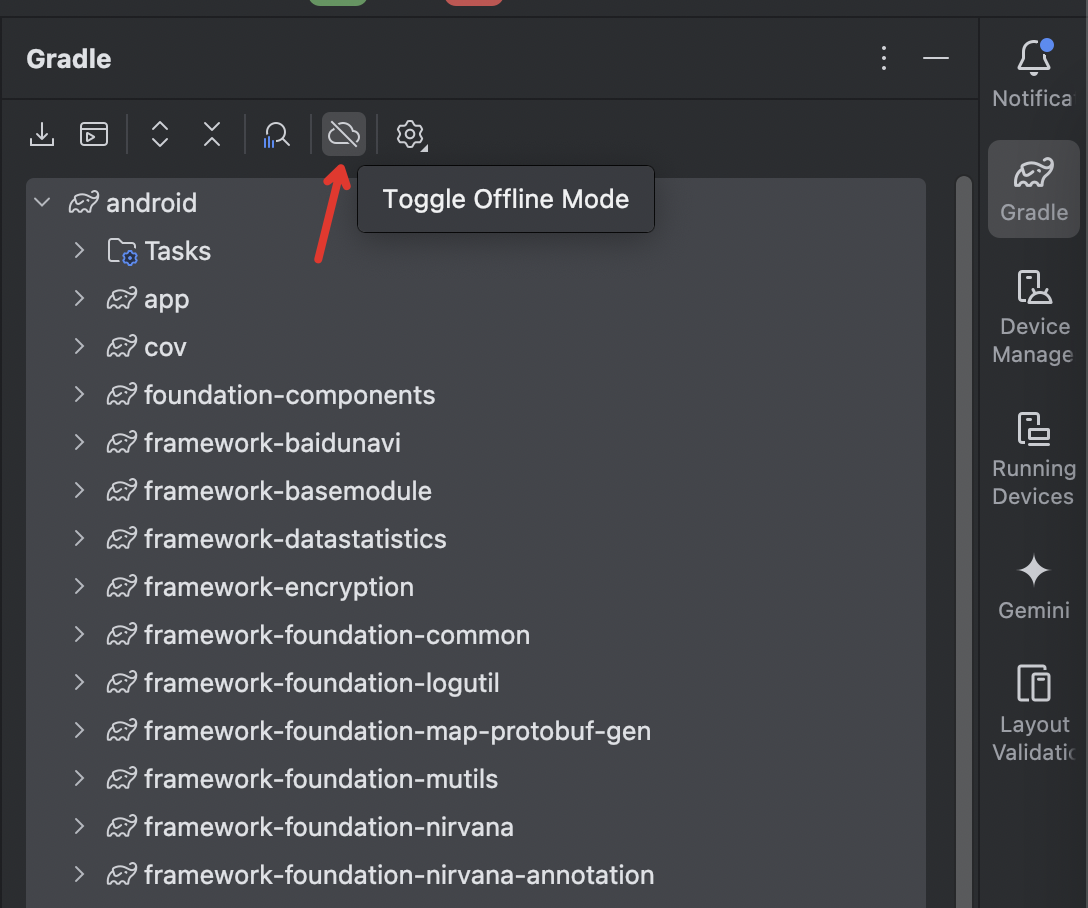The image size is (1088, 908).
Task: Collapse all Gradle tree nodes icon
Action: click(212, 134)
